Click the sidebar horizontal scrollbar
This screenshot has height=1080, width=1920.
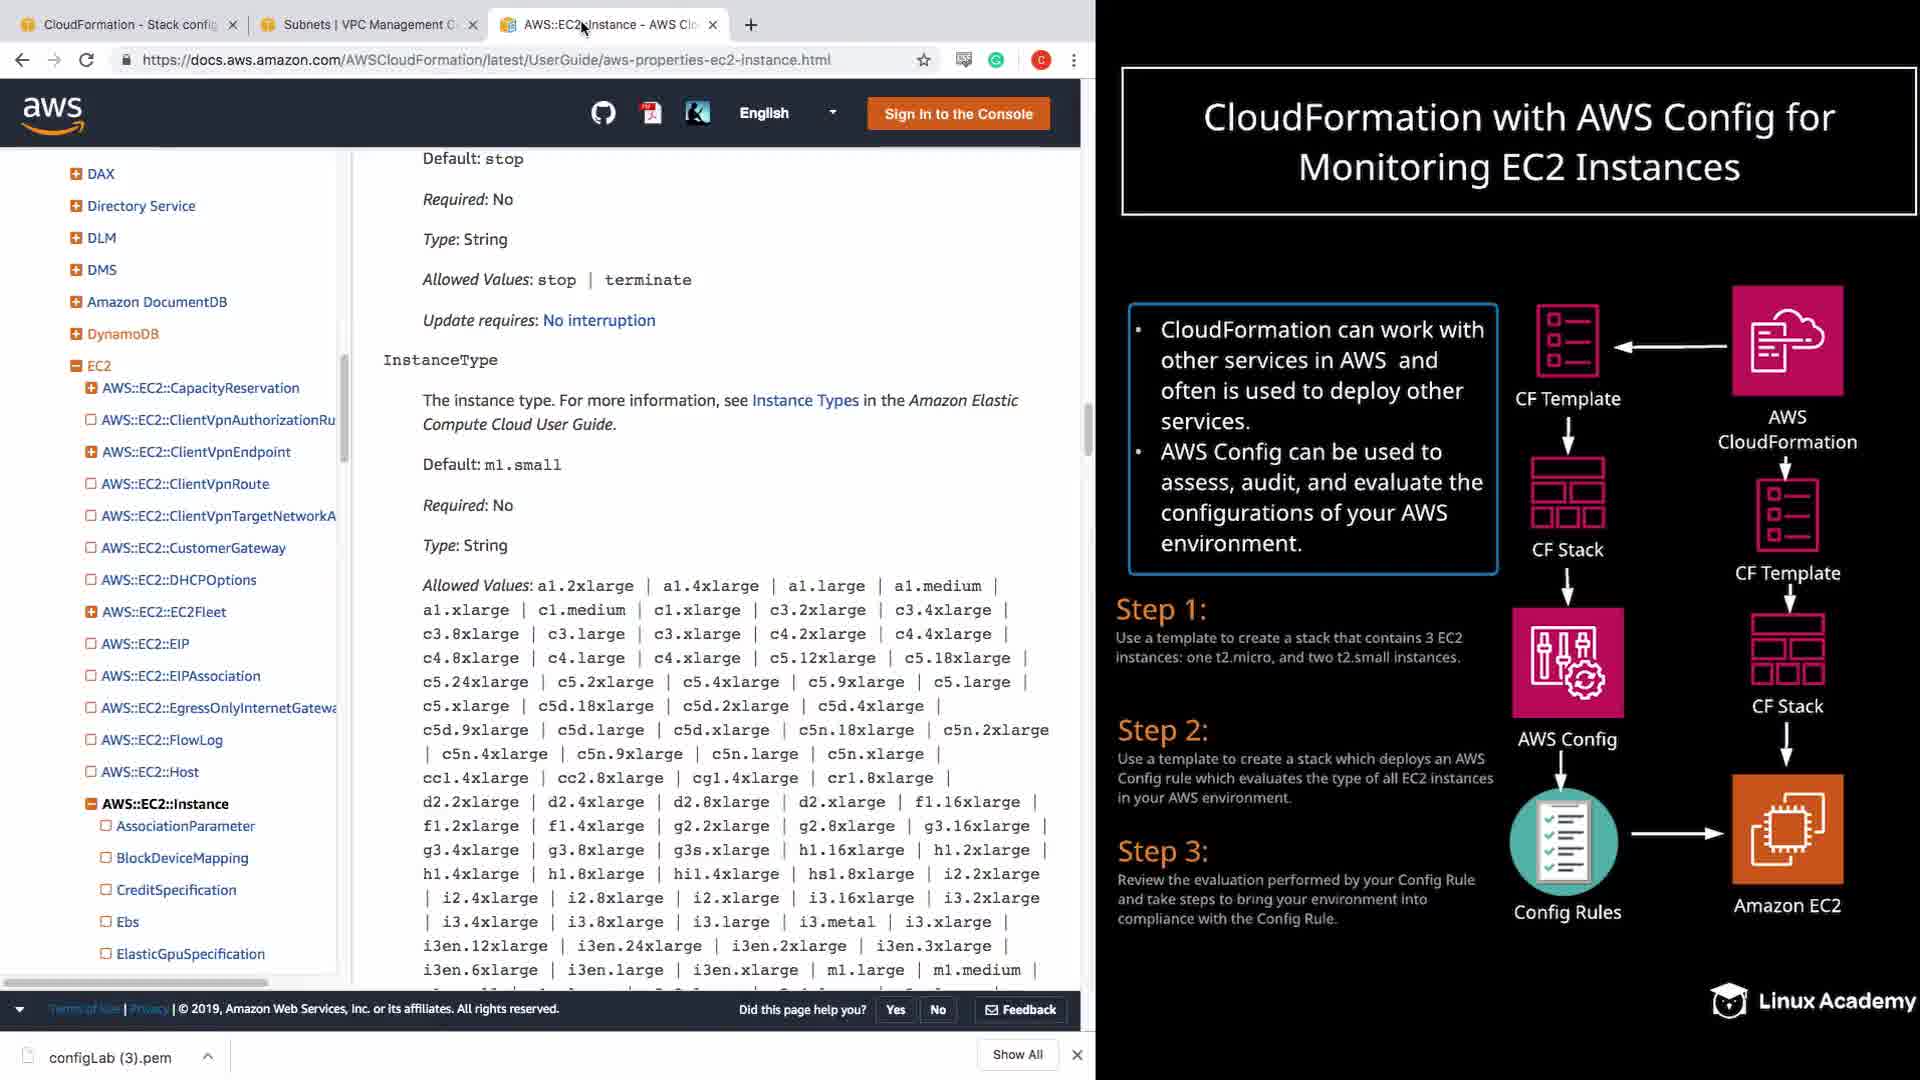click(x=136, y=982)
